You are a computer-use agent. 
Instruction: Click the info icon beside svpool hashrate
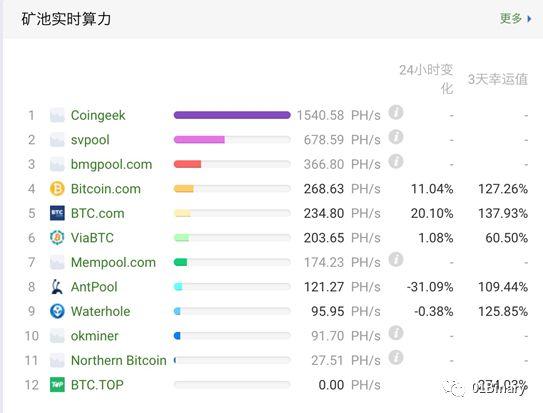396,137
